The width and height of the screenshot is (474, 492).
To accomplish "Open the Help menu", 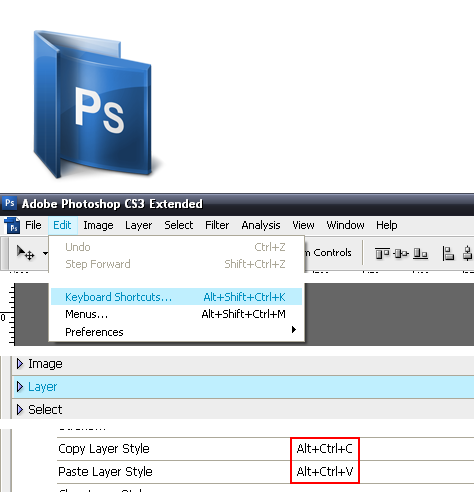I will coord(386,225).
